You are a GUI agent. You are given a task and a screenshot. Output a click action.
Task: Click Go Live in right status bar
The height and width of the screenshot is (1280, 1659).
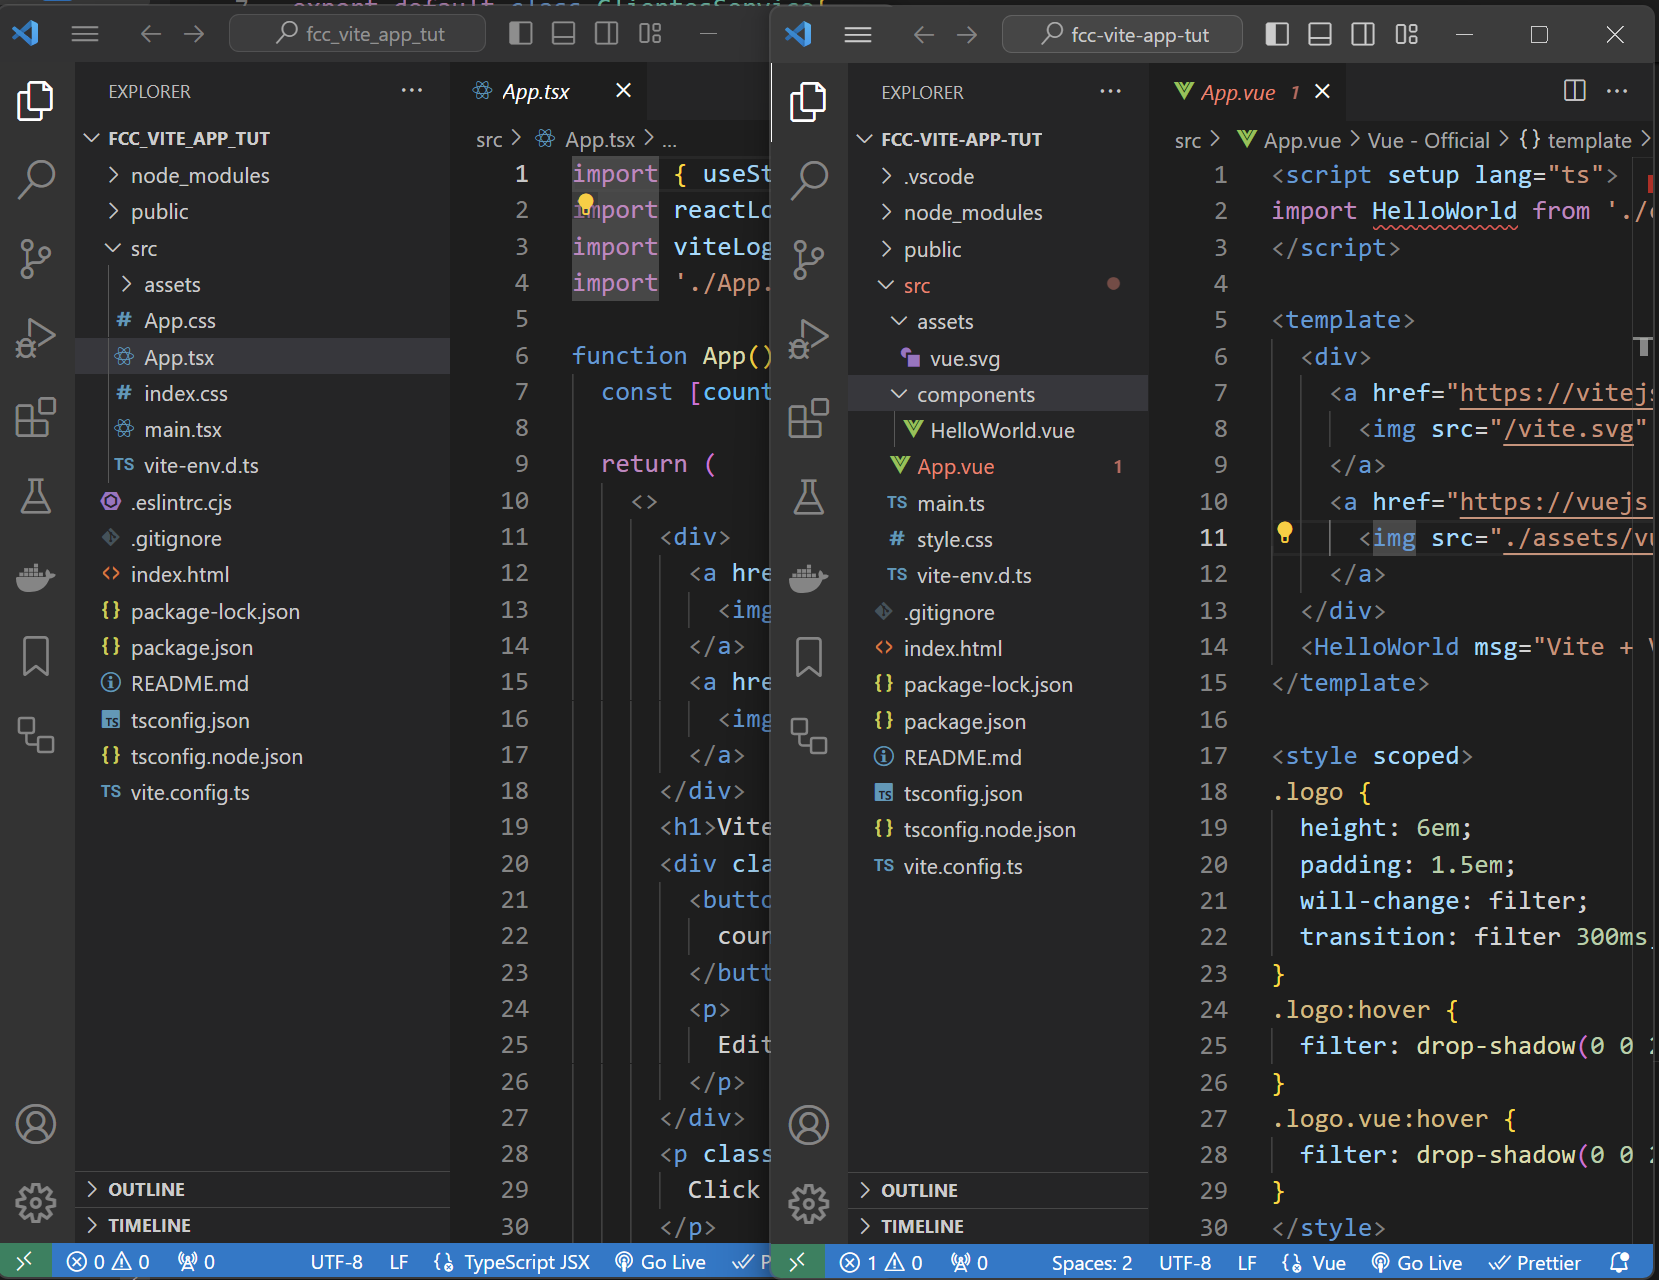tap(1417, 1263)
